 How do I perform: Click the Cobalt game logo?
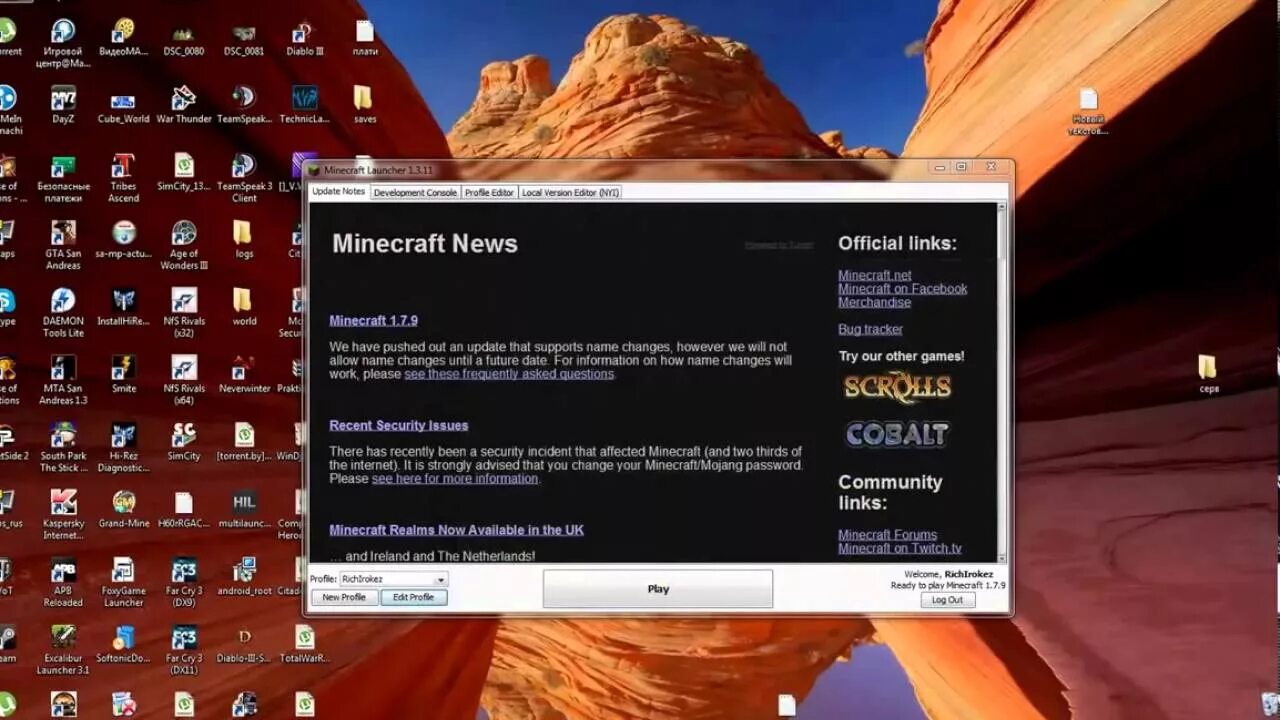click(x=897, y=434)
